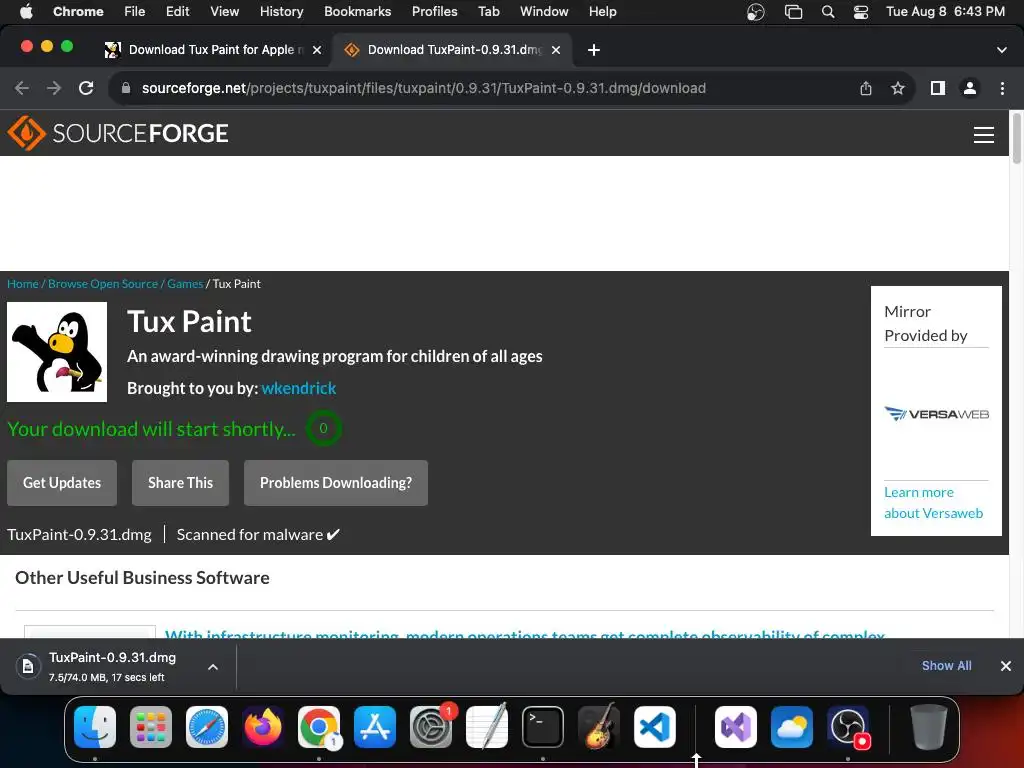
Task: Open the Window menu
Action: tap(544, 11)
